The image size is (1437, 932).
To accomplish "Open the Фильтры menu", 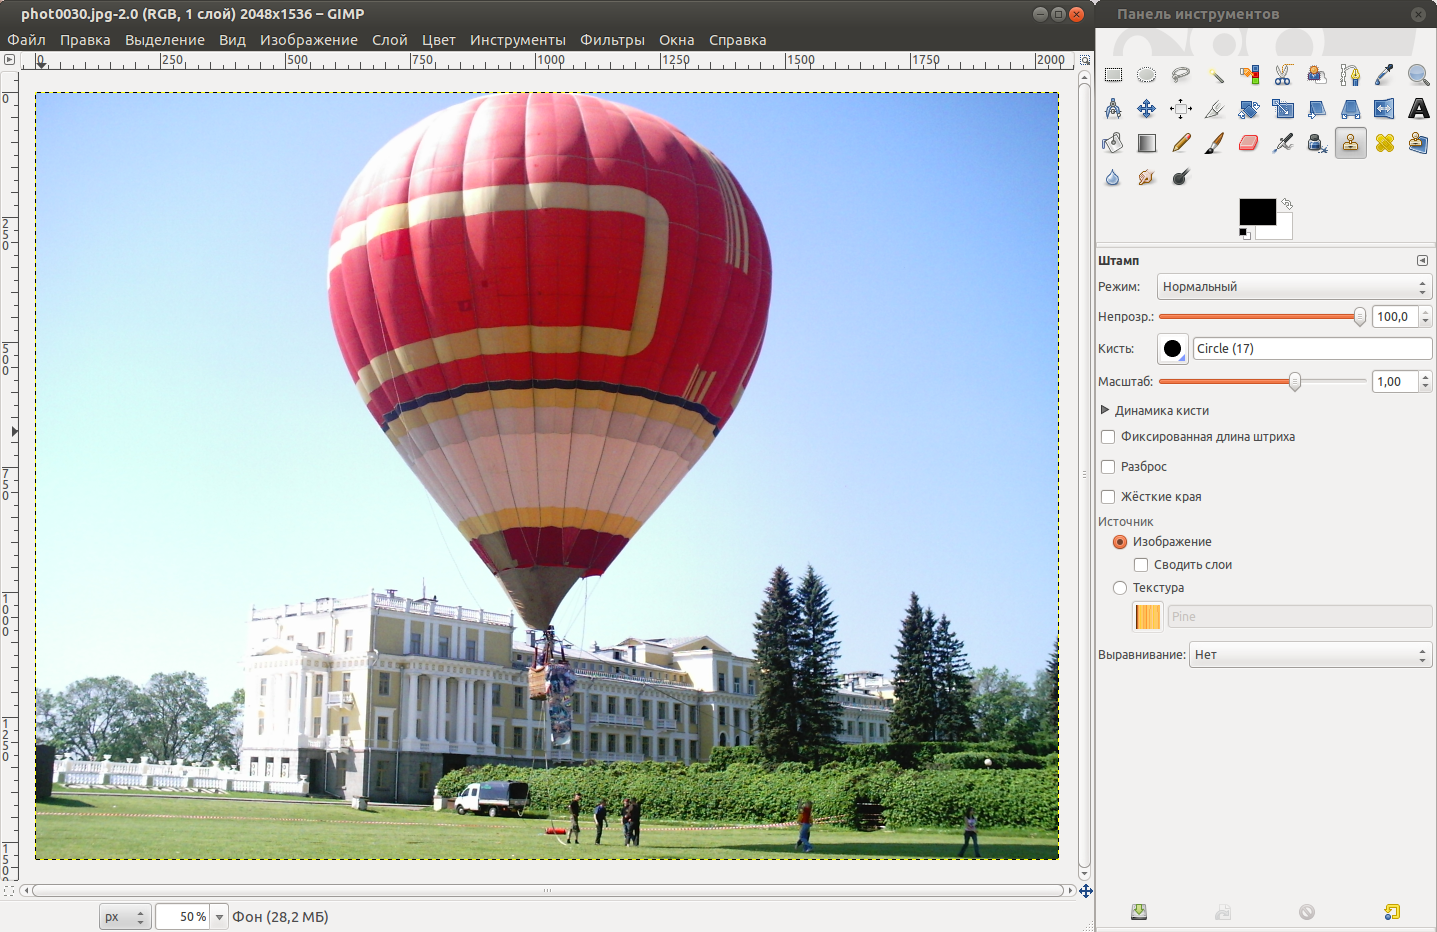I will tap(612, 40).
